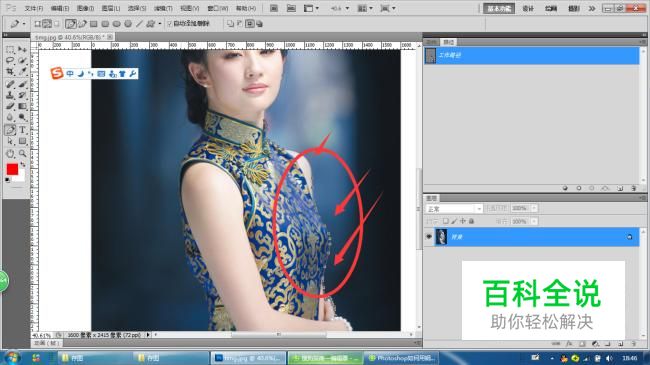Image resolution: width=650 pixels, height=365 pixels.
Task: Swap foreground and background colors
Action: click(22, 165)
